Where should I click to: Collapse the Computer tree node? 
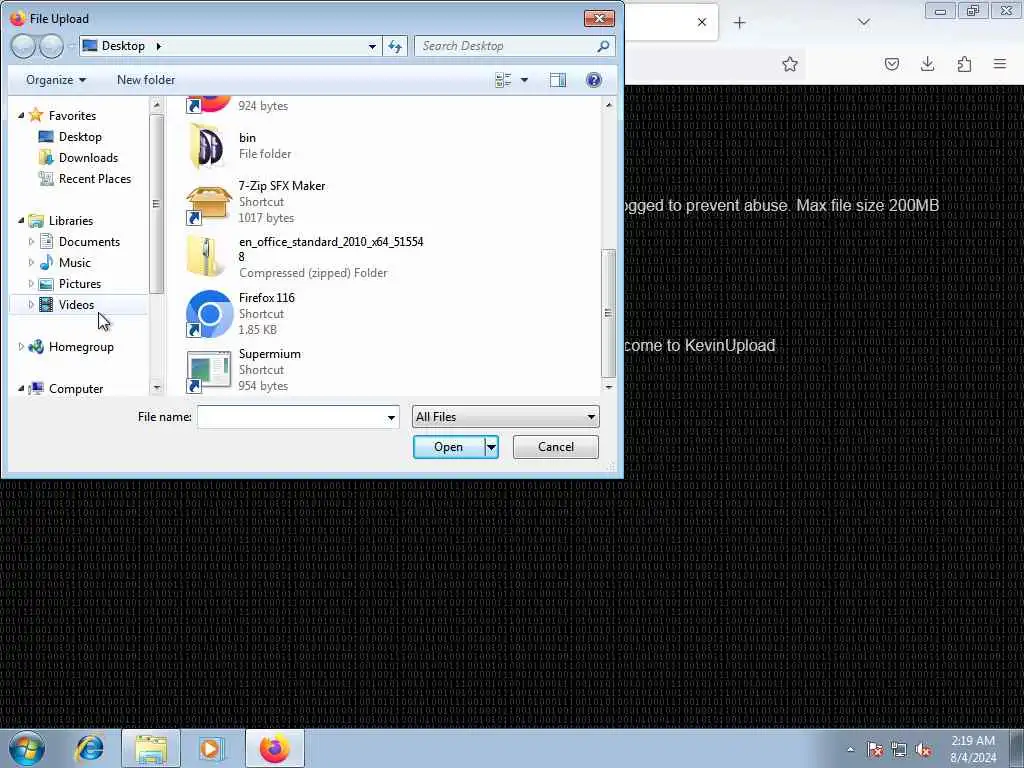coord(21,389)
